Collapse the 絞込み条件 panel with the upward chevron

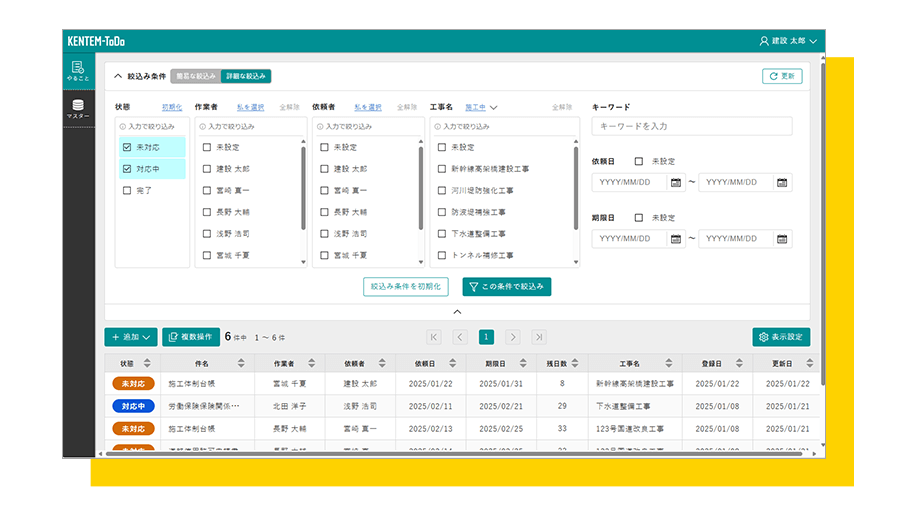click(x=119, y=76)
